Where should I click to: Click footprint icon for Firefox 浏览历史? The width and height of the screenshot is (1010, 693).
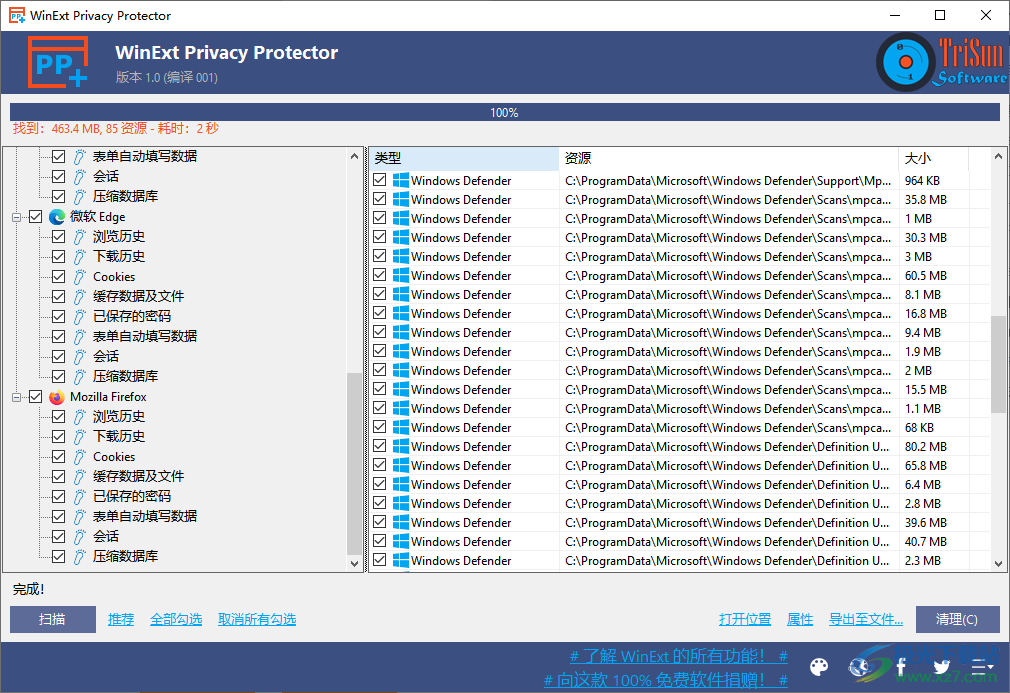coord(79,417)
